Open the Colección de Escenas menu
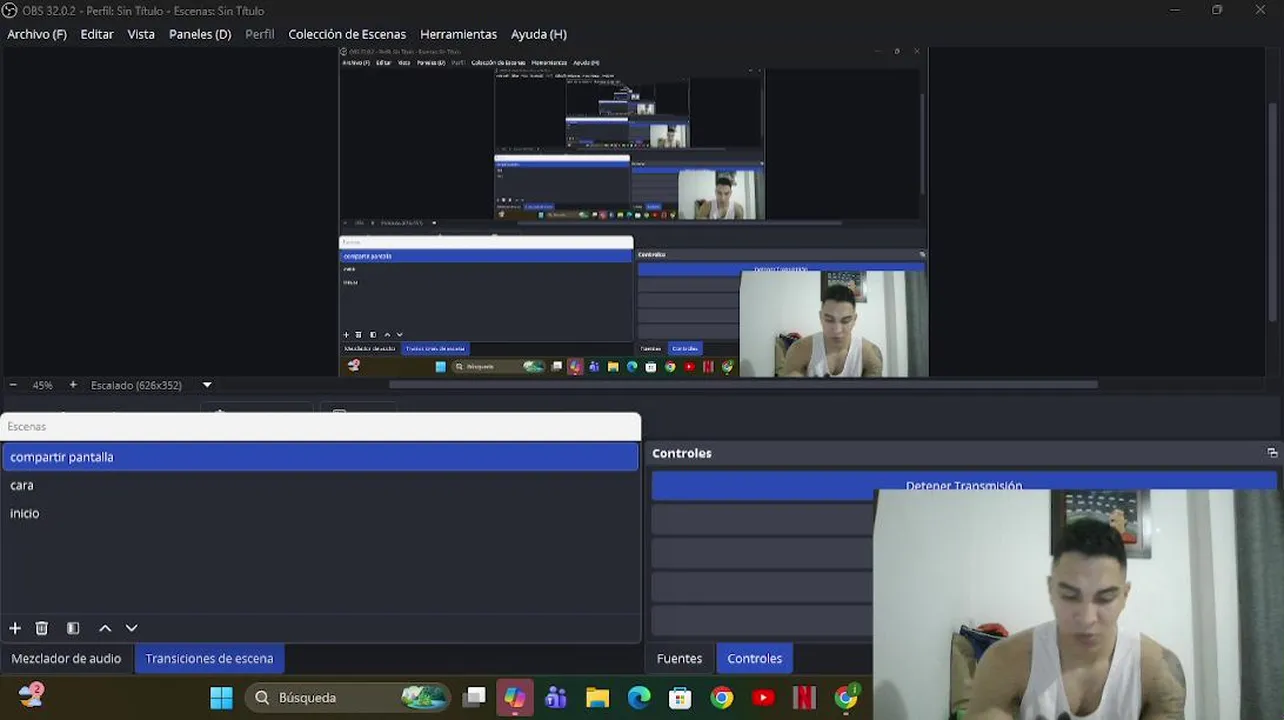 (x=347, y=34)
